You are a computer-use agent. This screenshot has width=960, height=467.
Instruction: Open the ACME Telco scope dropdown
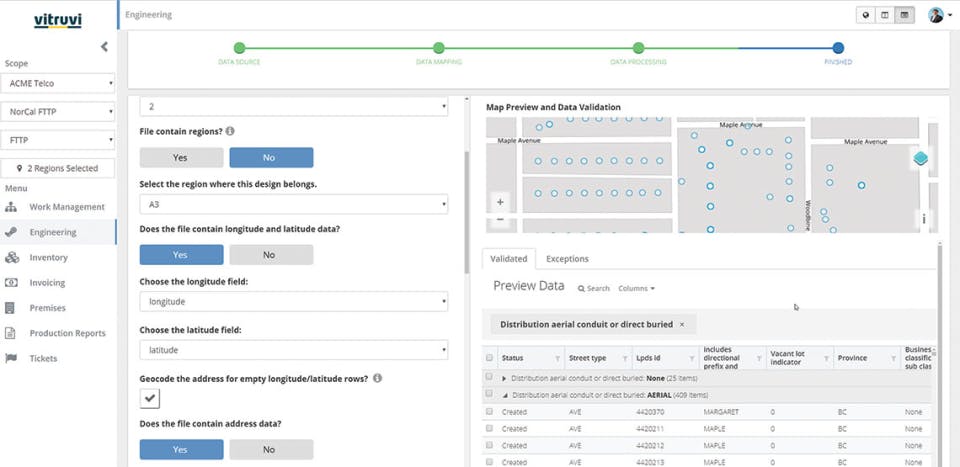(58, 83)
